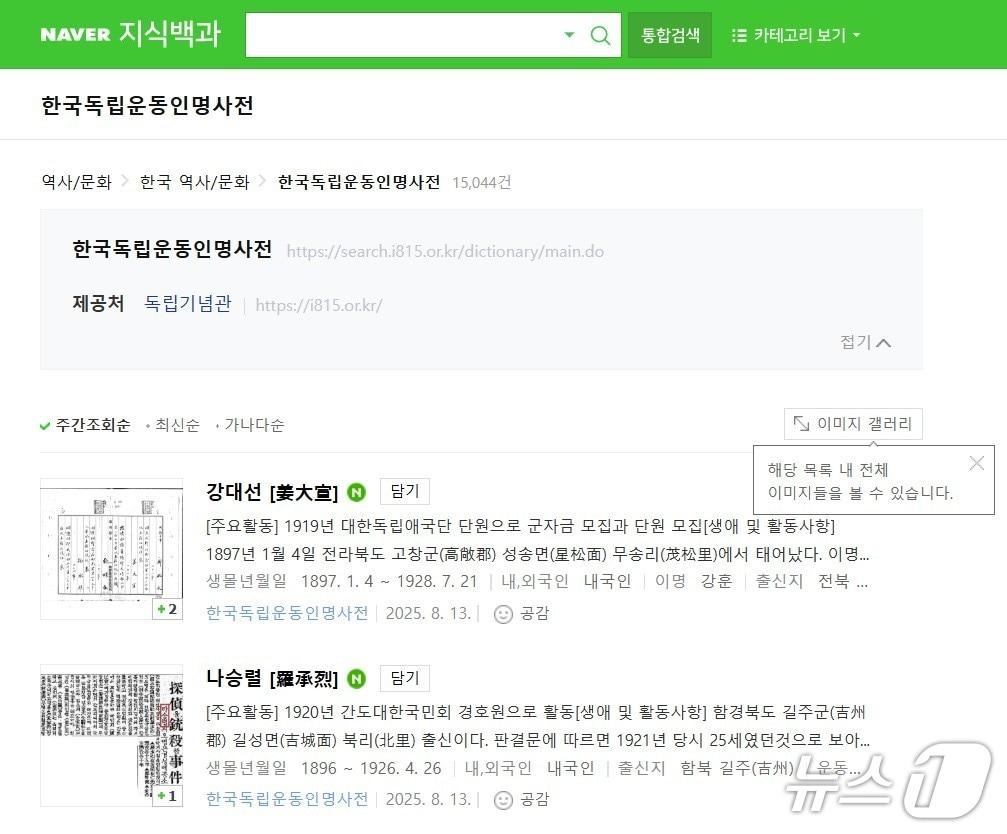Viewport: 1007px width, 834px height.
Task: Click the list icon beside 카테고리 보기
Action: 738,34
